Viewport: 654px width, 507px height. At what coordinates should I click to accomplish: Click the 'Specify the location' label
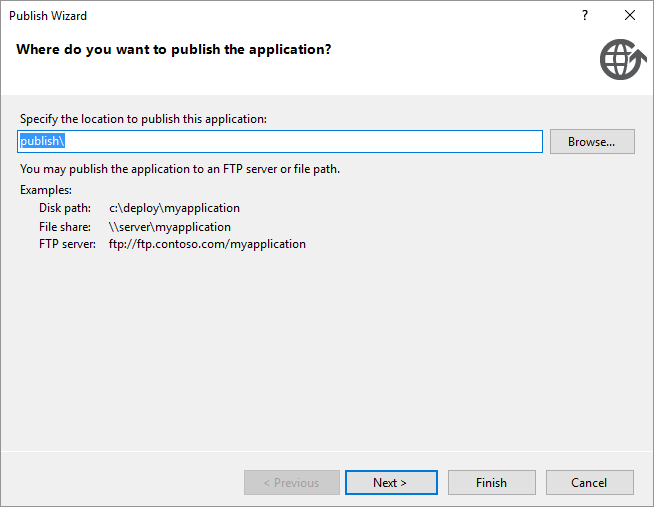(143, 119)
